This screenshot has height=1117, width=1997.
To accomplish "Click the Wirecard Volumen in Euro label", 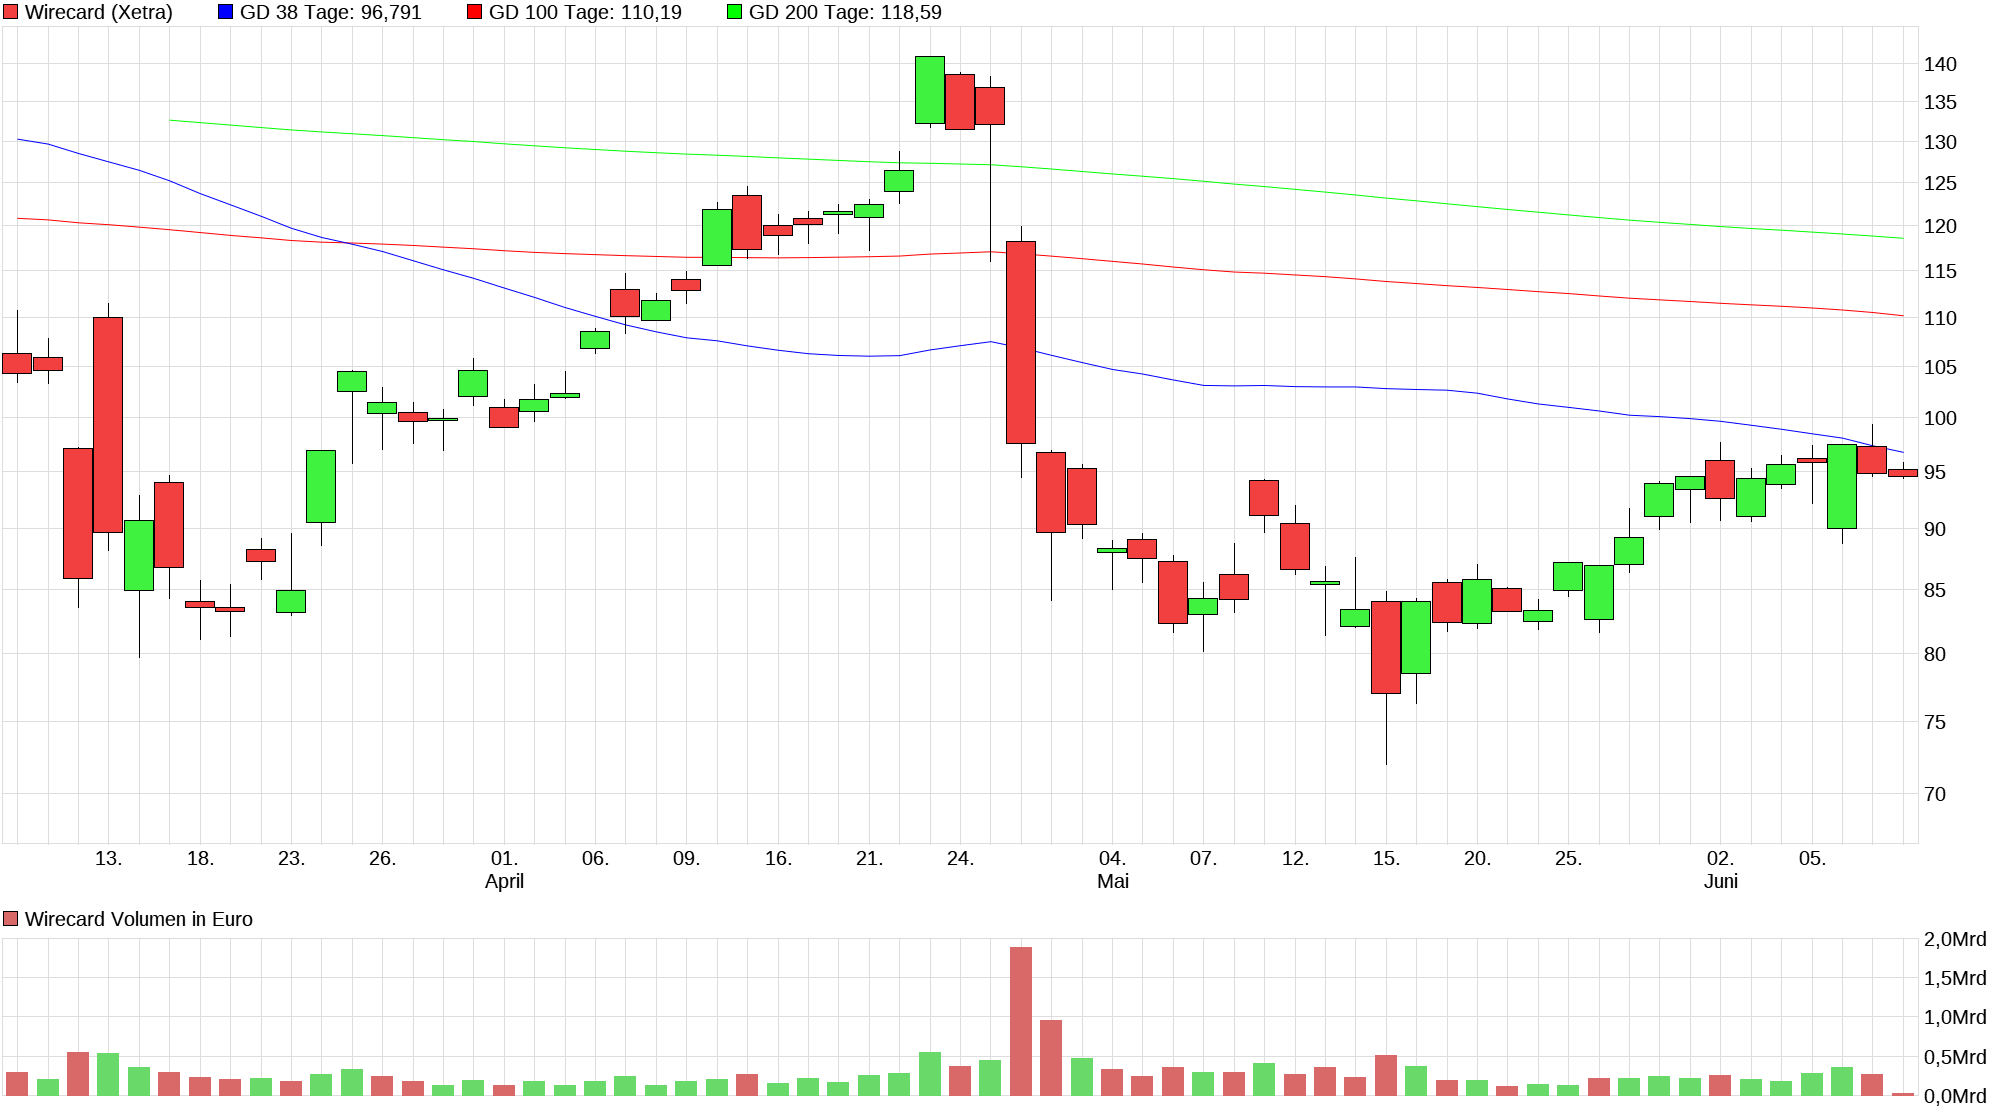I will (138, 919).
